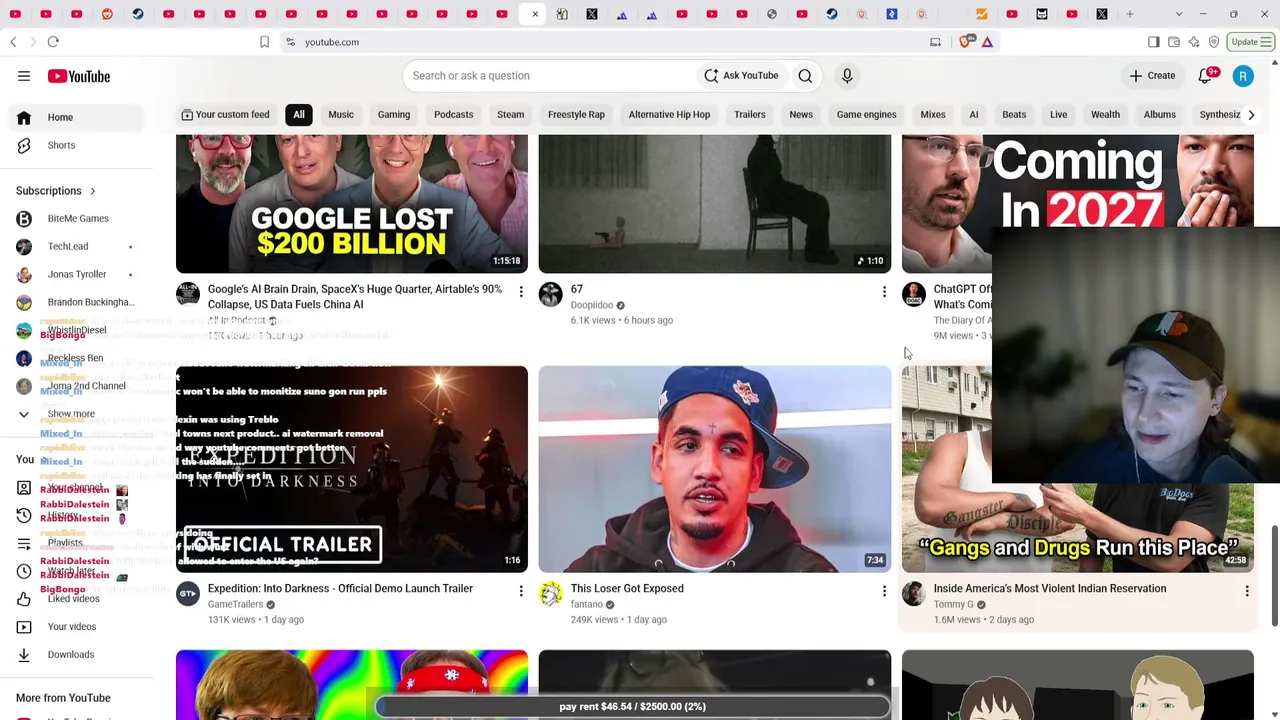
Task: Open the Jonas Tyroller channel avatar
Action: pyautogui.click(x=24, y=274)
